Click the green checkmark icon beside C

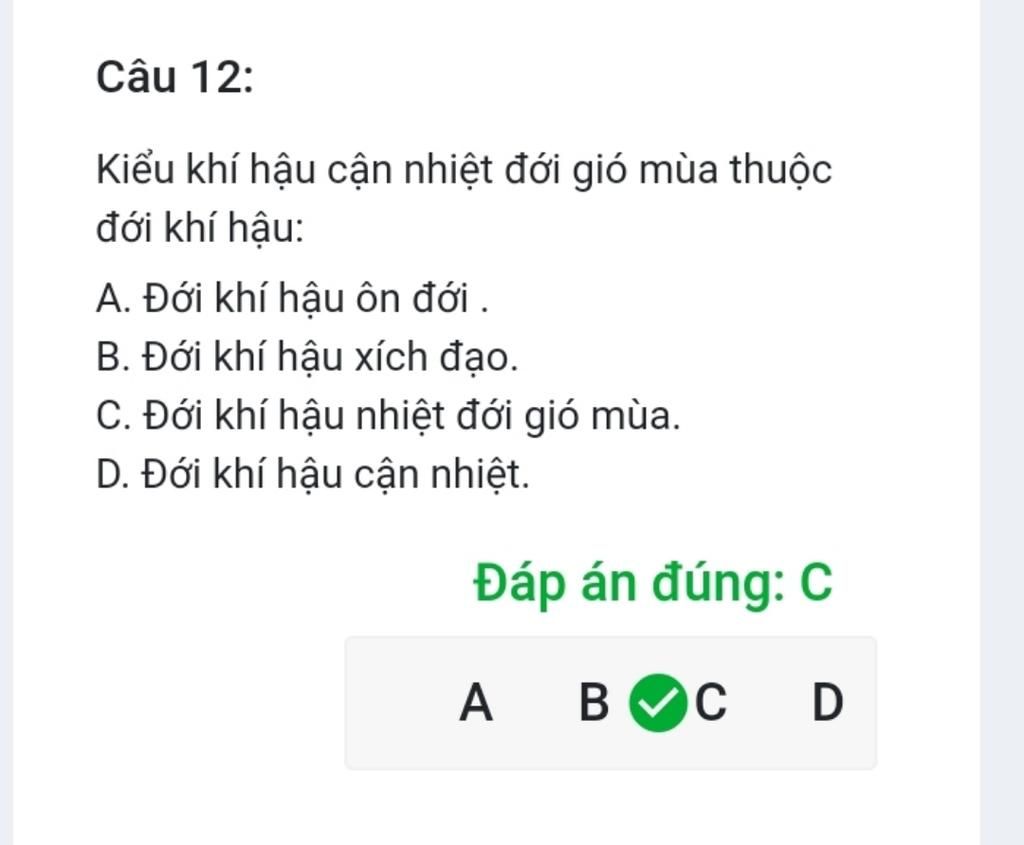pyautogui.click(x=659, y=703)
